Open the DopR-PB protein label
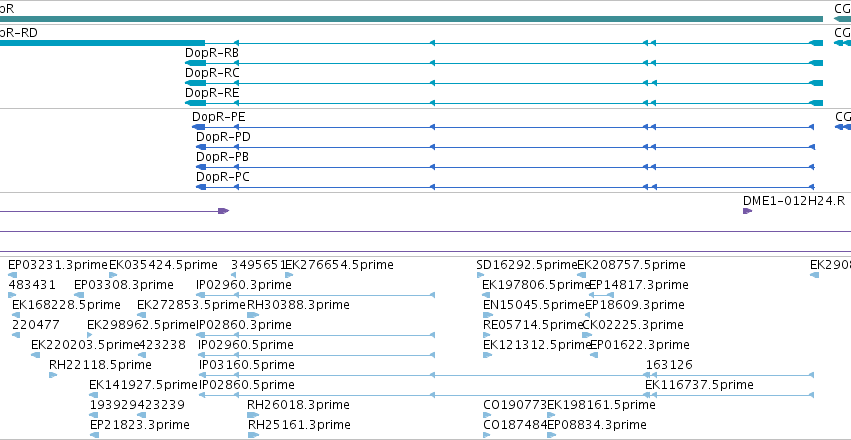Viewport: 851px width, 440px height. (x=223, y=157)
